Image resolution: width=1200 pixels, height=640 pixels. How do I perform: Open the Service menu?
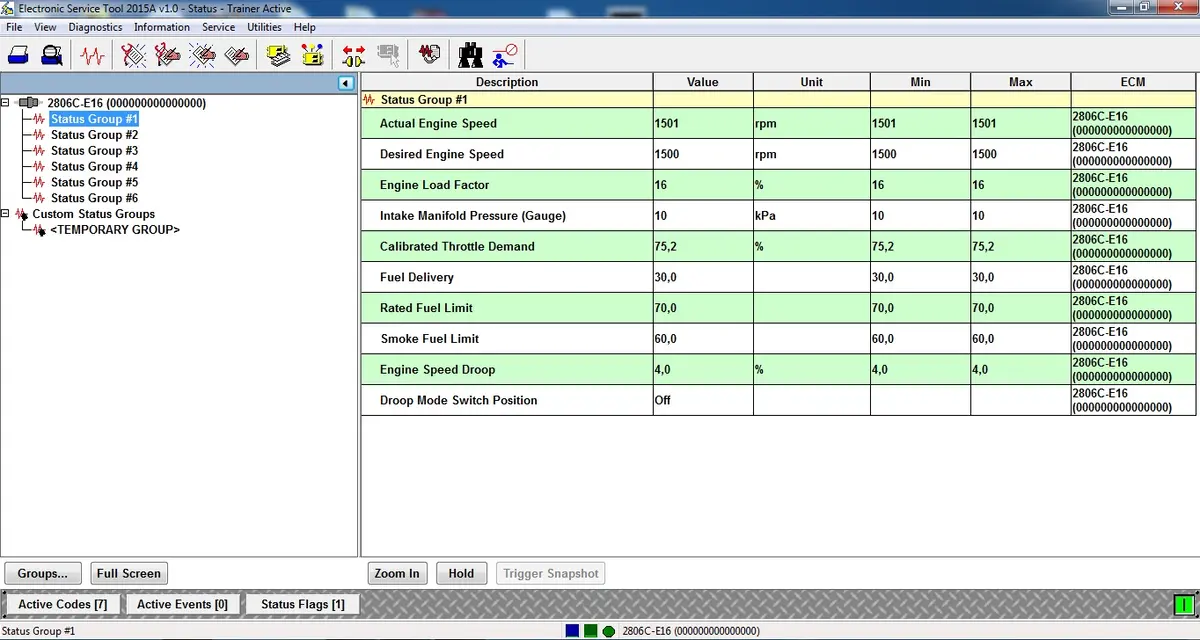(x=218, y=27)
